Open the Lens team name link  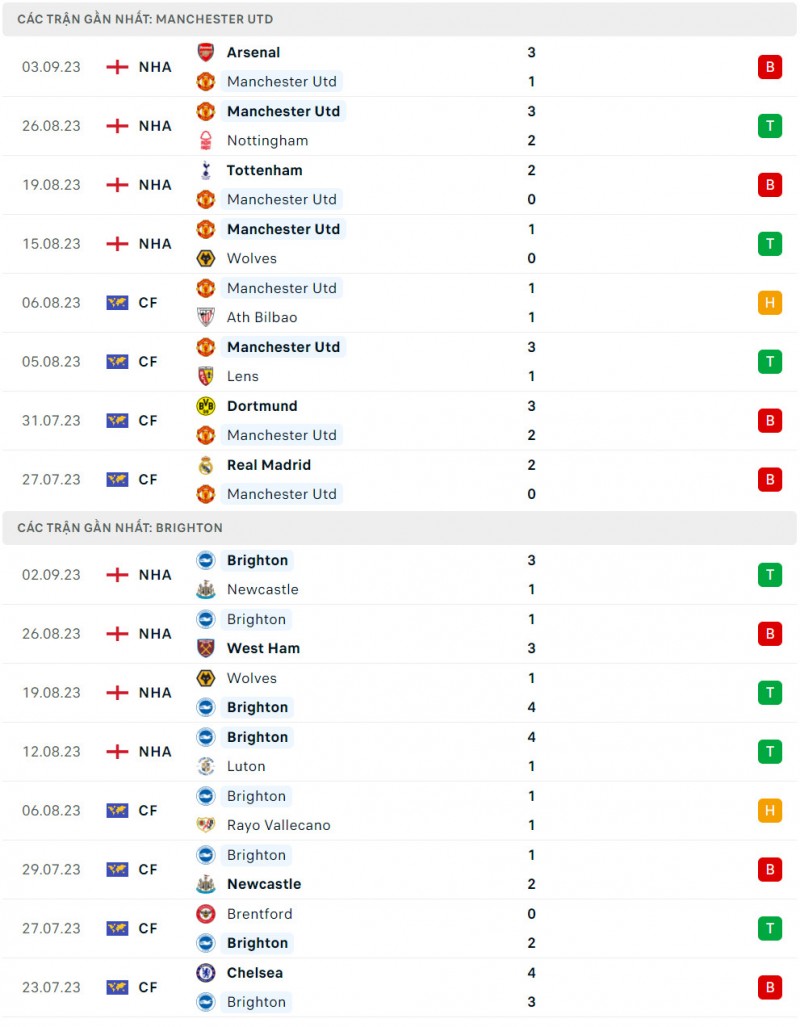point(242,377)
